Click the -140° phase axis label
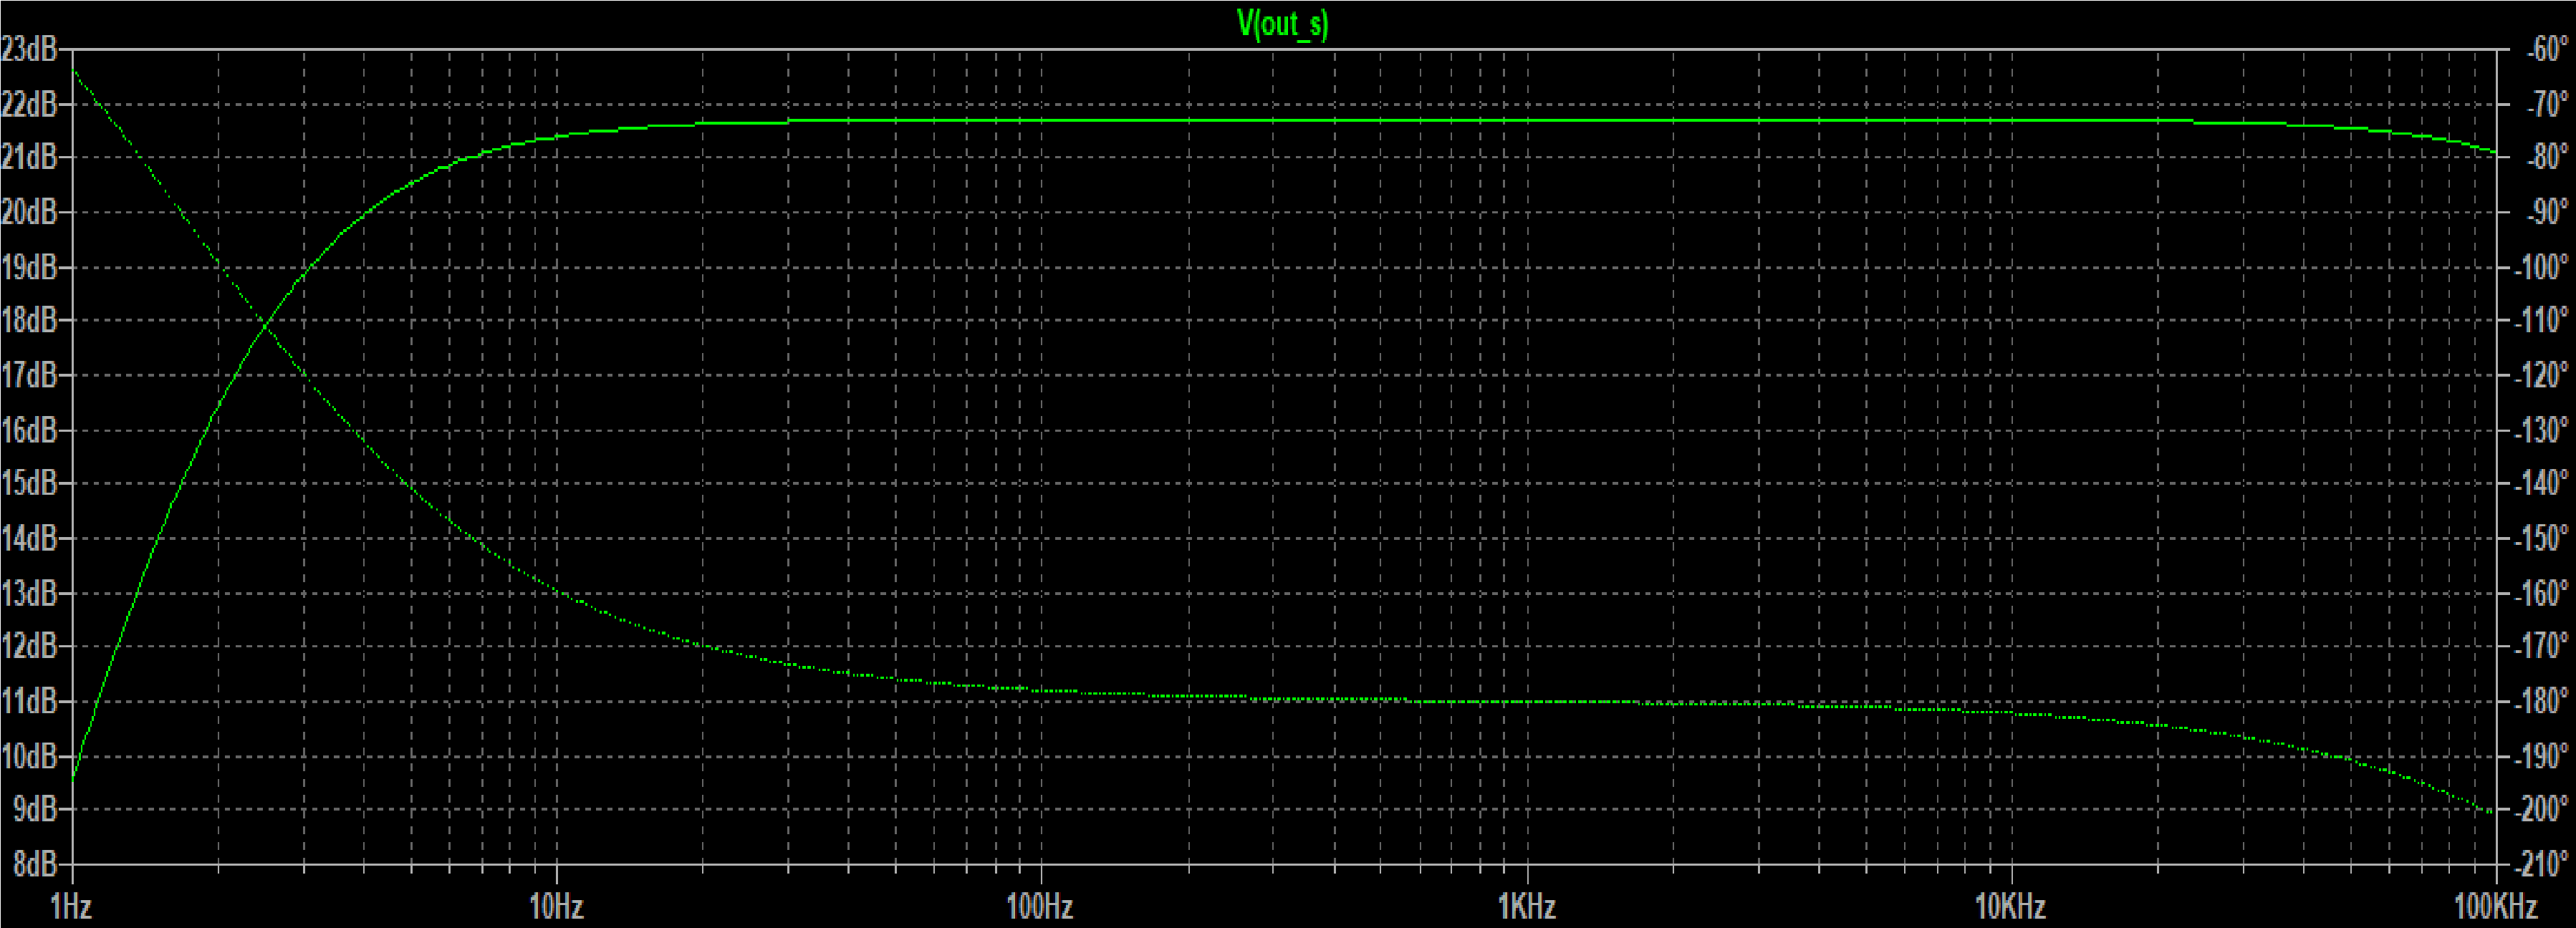The image size is (2576, 928). [2542, 483]
